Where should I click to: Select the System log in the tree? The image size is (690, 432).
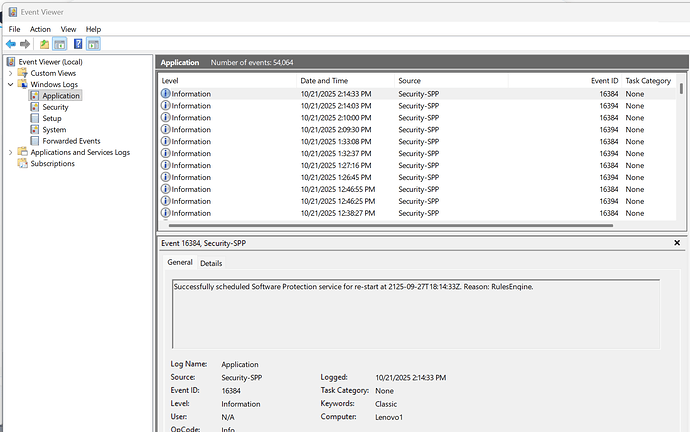(54, 130)
